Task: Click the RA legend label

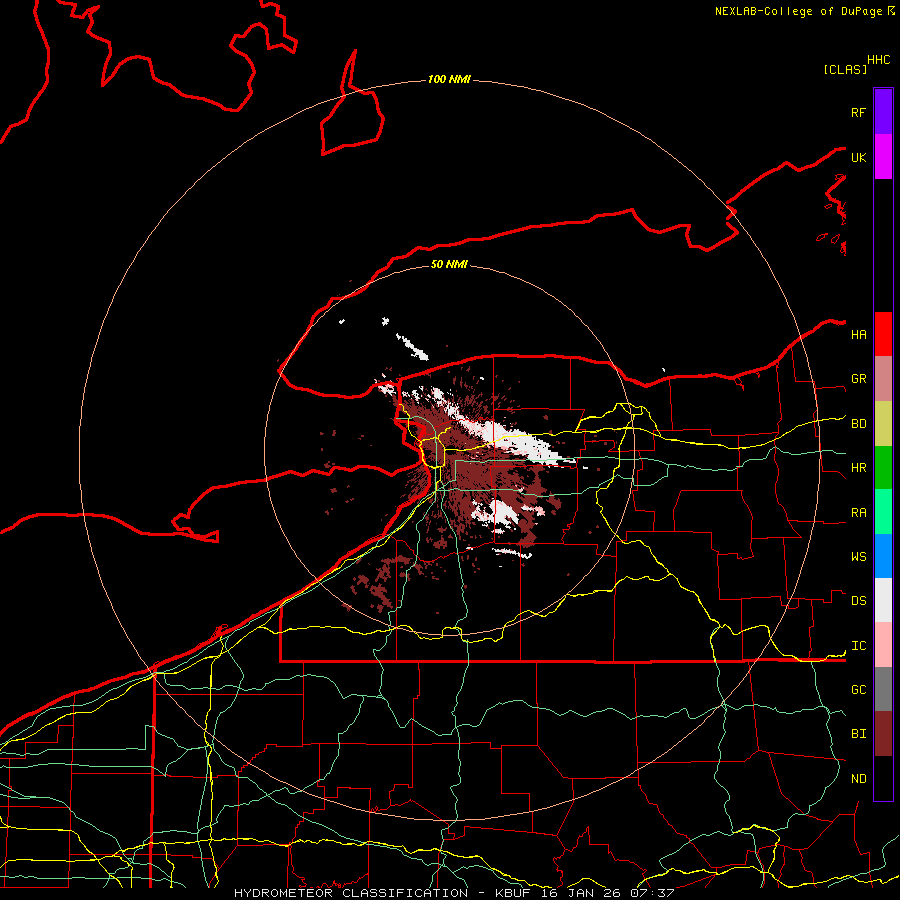Action: tap(858, 513)
